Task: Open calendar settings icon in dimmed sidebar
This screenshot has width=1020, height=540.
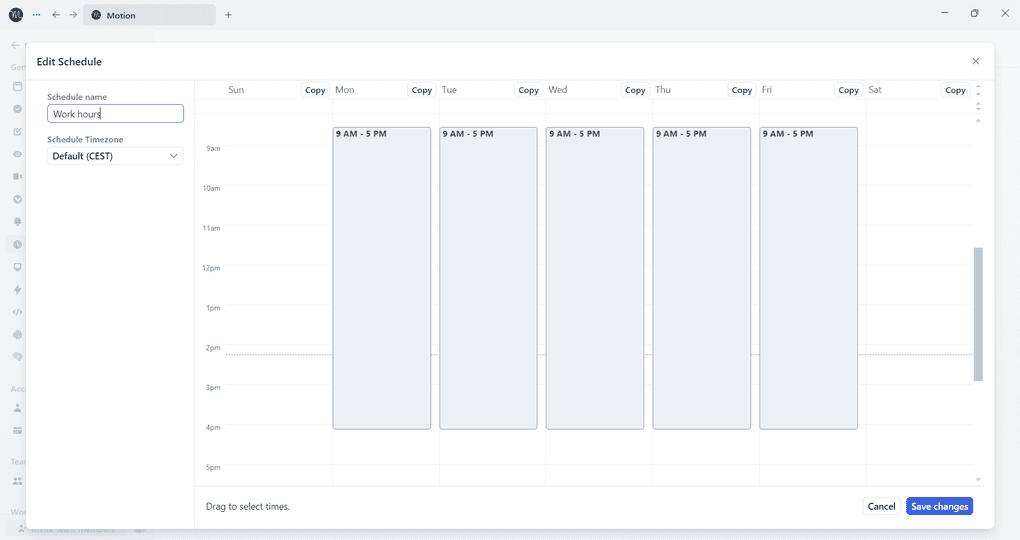Action: point(18,87)
